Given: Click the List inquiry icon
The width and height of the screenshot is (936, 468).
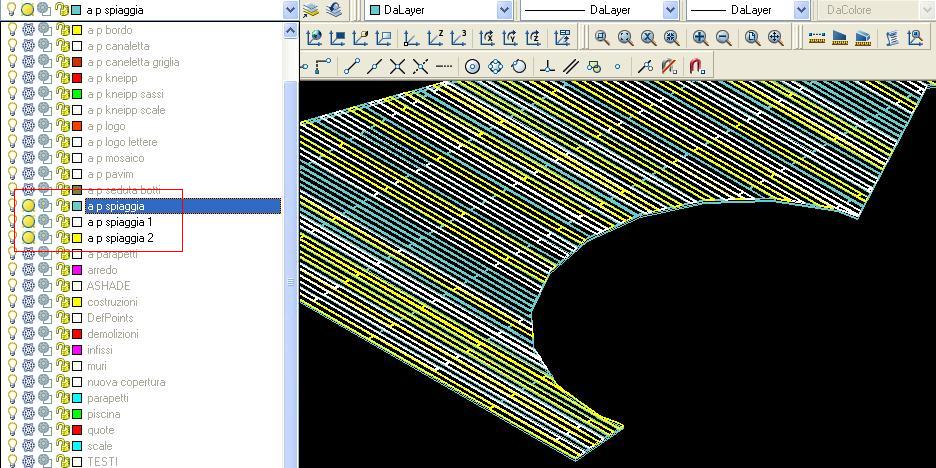Looking at the screenshot, I should 892,38.
